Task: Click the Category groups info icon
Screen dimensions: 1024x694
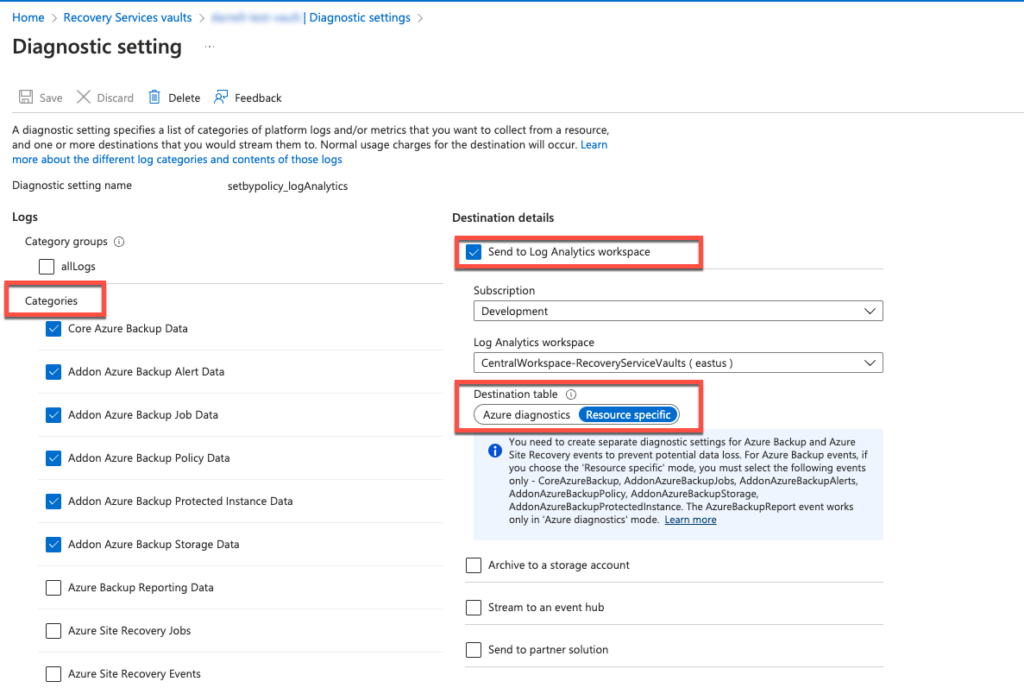Action: pyautogui.click(x=120, y=242)
